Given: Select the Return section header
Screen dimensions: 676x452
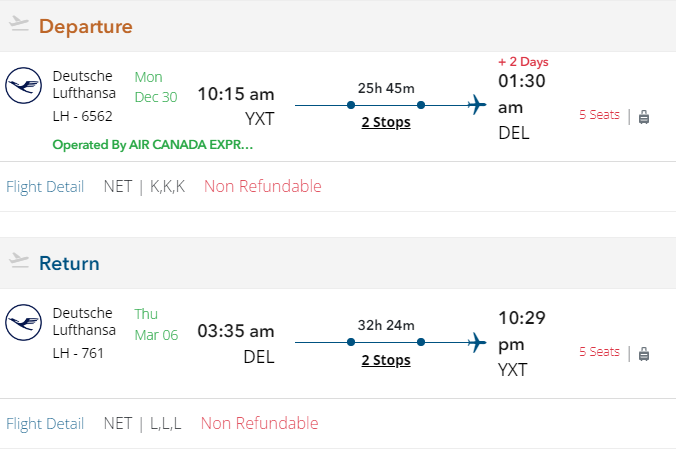Looking at the screenshot, I should (69, 264).
